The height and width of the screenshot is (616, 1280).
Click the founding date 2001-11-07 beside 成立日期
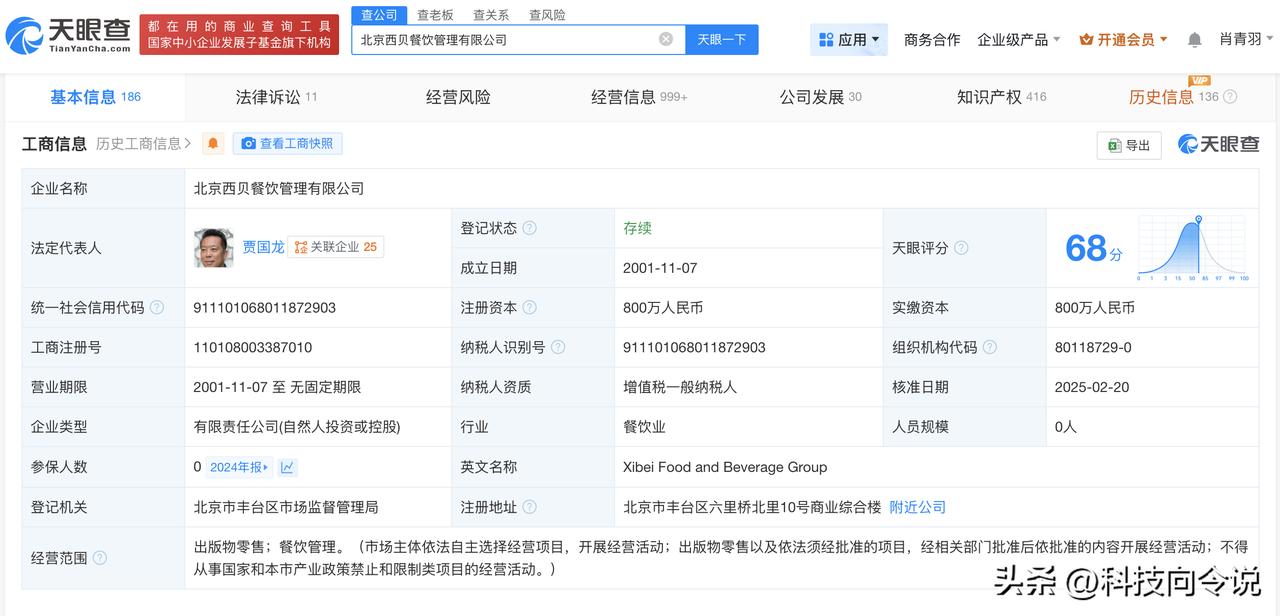[x=660, y=268]
